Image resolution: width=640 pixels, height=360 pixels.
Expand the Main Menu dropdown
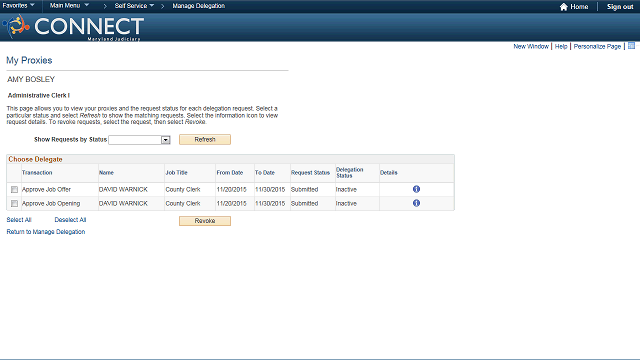69,6
